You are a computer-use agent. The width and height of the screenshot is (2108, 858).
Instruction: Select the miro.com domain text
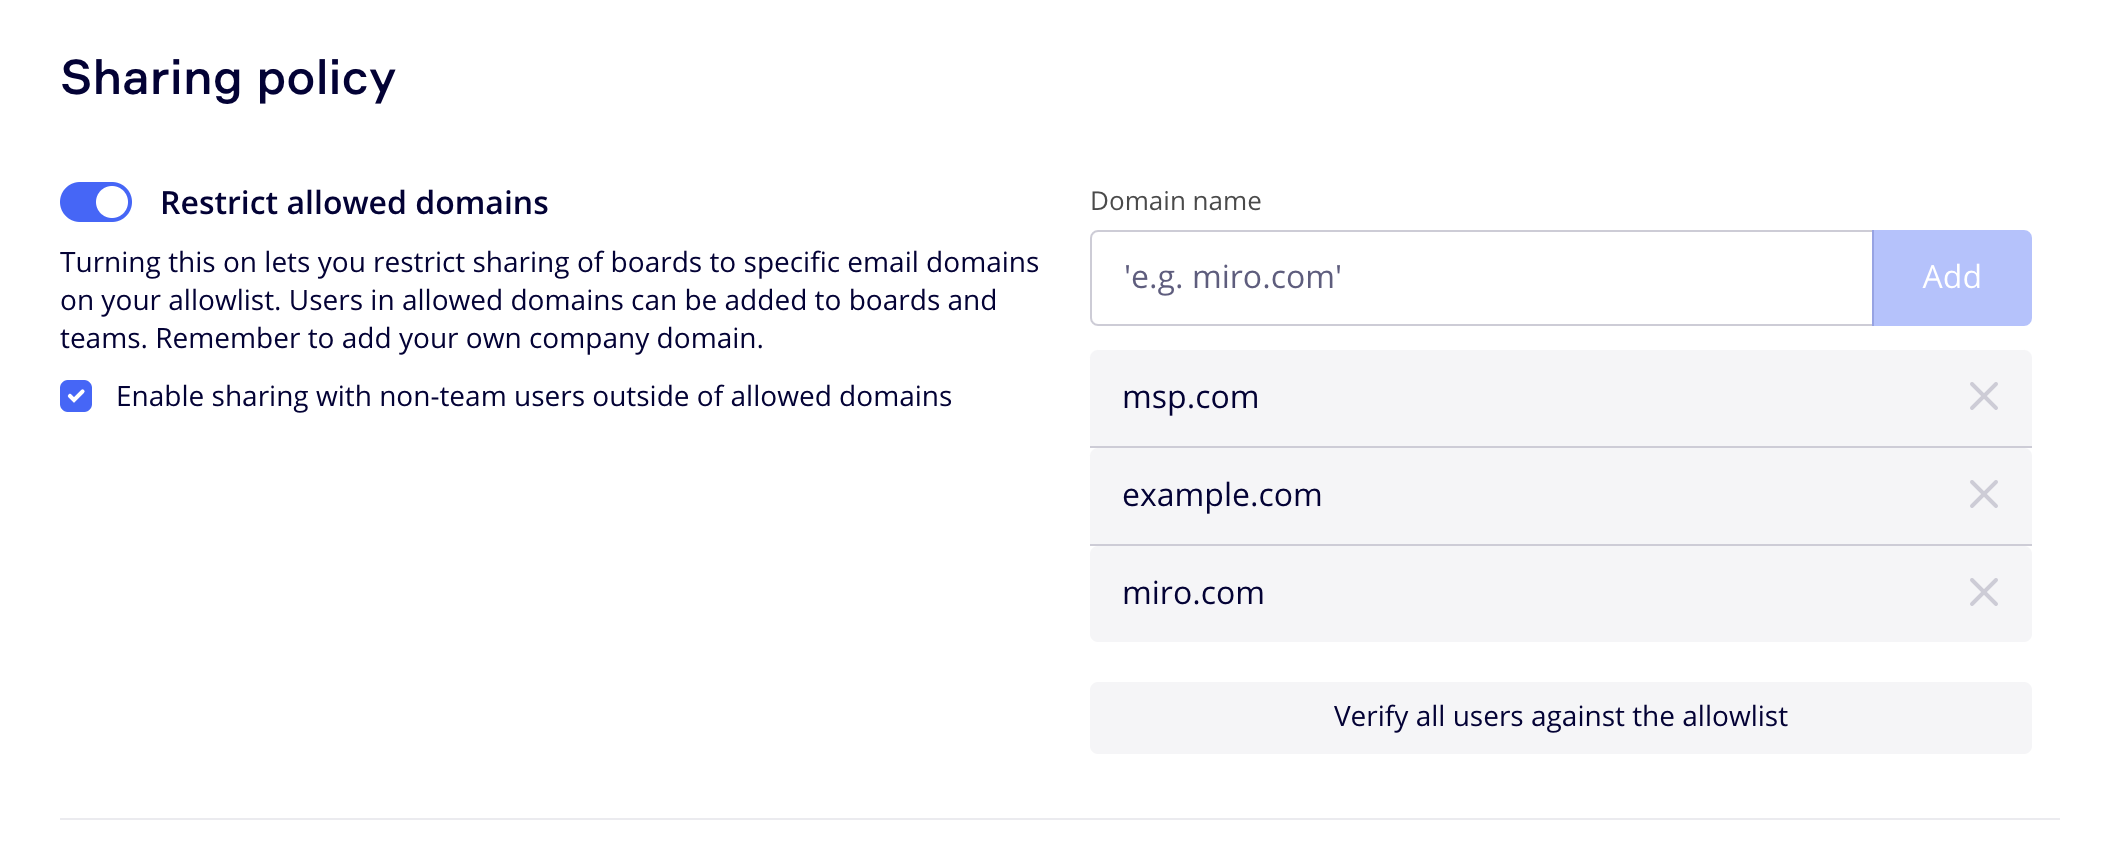point(1193,594)
